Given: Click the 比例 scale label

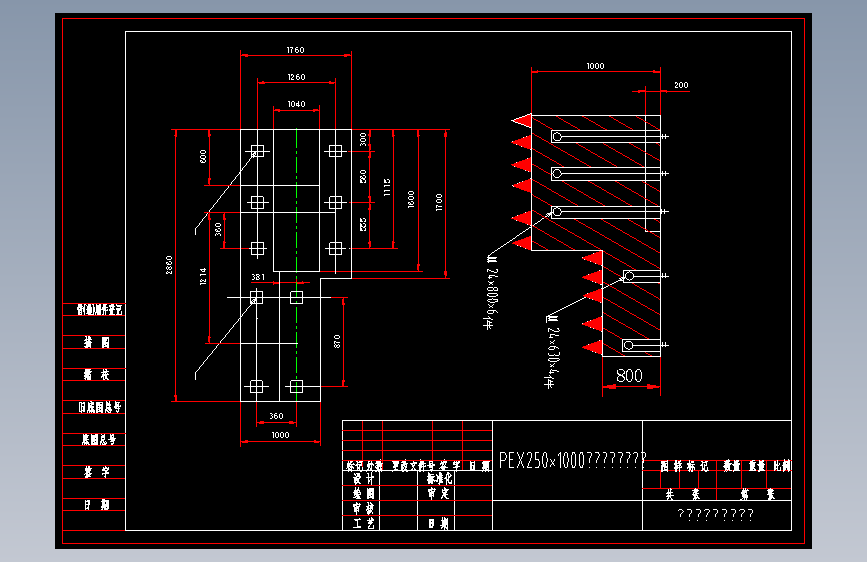Looking at the screenshot, I should [782, 466].
